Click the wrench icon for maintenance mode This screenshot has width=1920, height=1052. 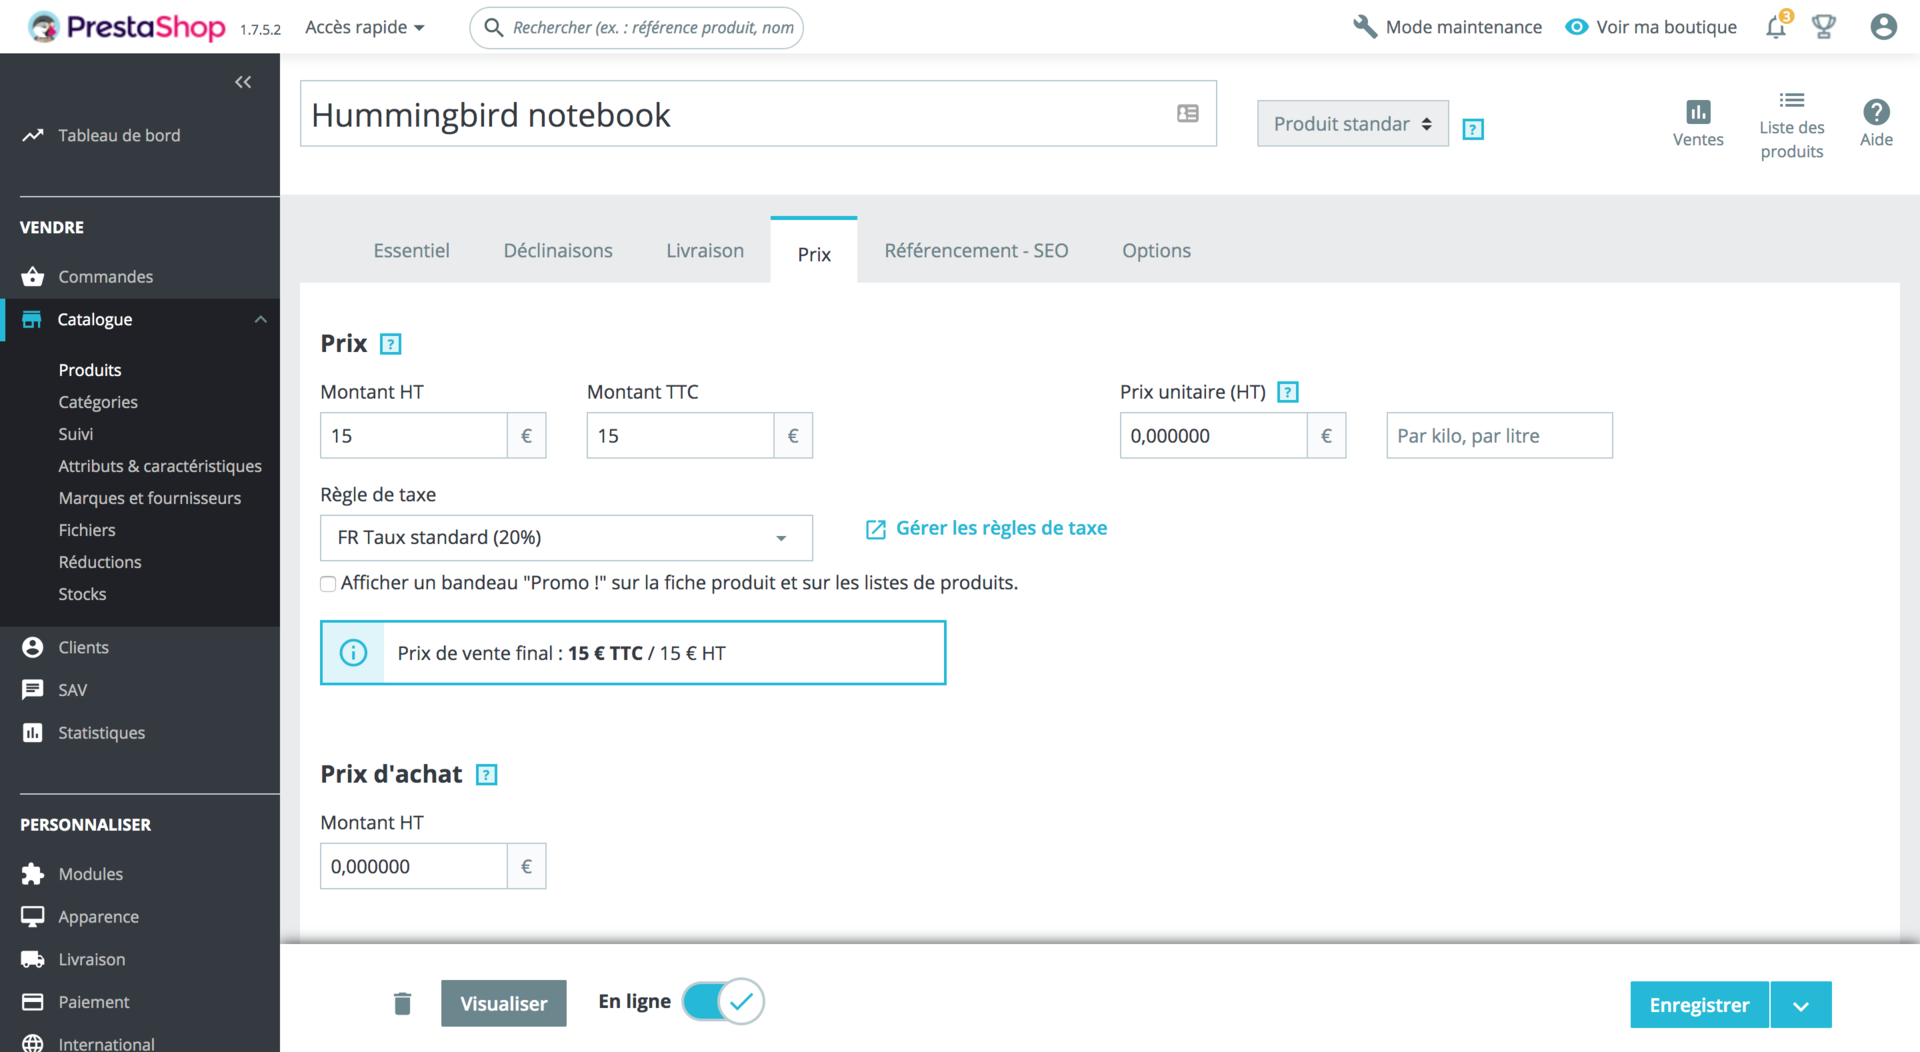click(x=1365, y=27)
